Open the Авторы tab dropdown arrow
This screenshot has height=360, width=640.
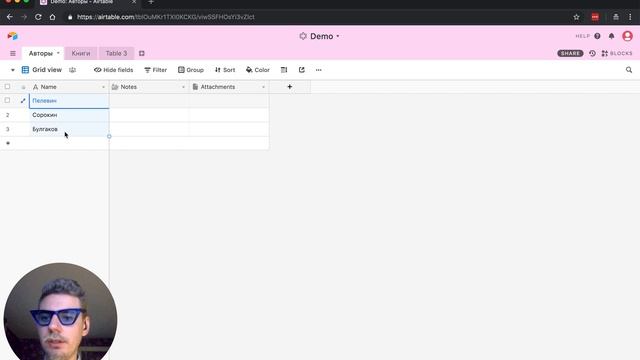tap(58, 53)
